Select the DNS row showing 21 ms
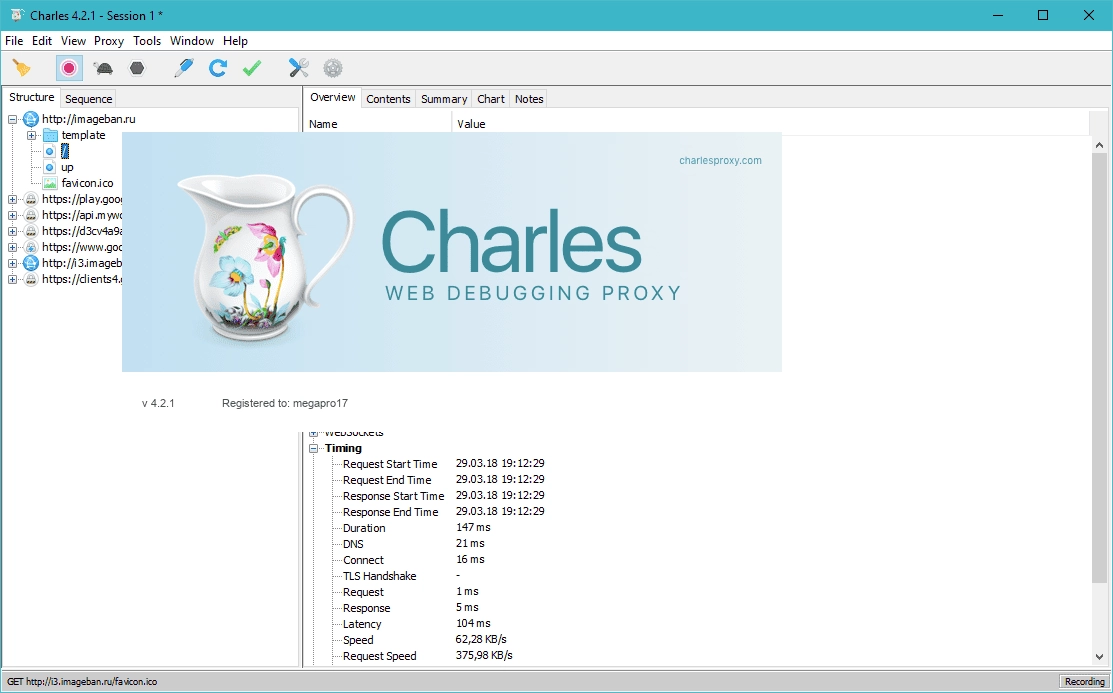Screen dimensions: 1113x693 [x=414, y=544]
